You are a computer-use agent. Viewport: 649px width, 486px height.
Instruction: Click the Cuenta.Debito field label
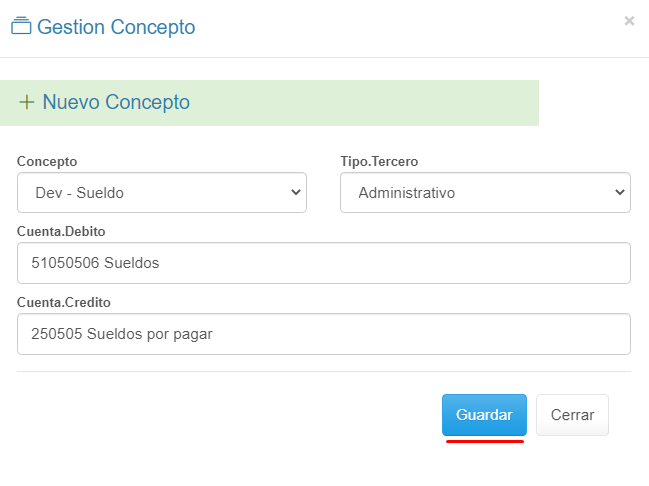click(x=61, y=231)
